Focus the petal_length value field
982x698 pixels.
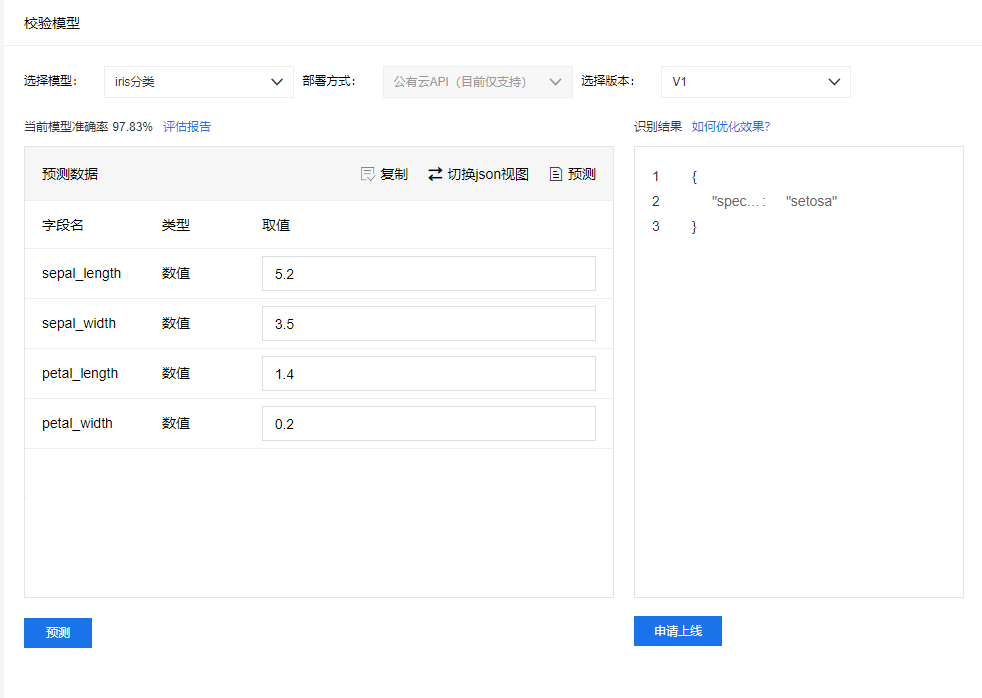click(x=428, y=374)
